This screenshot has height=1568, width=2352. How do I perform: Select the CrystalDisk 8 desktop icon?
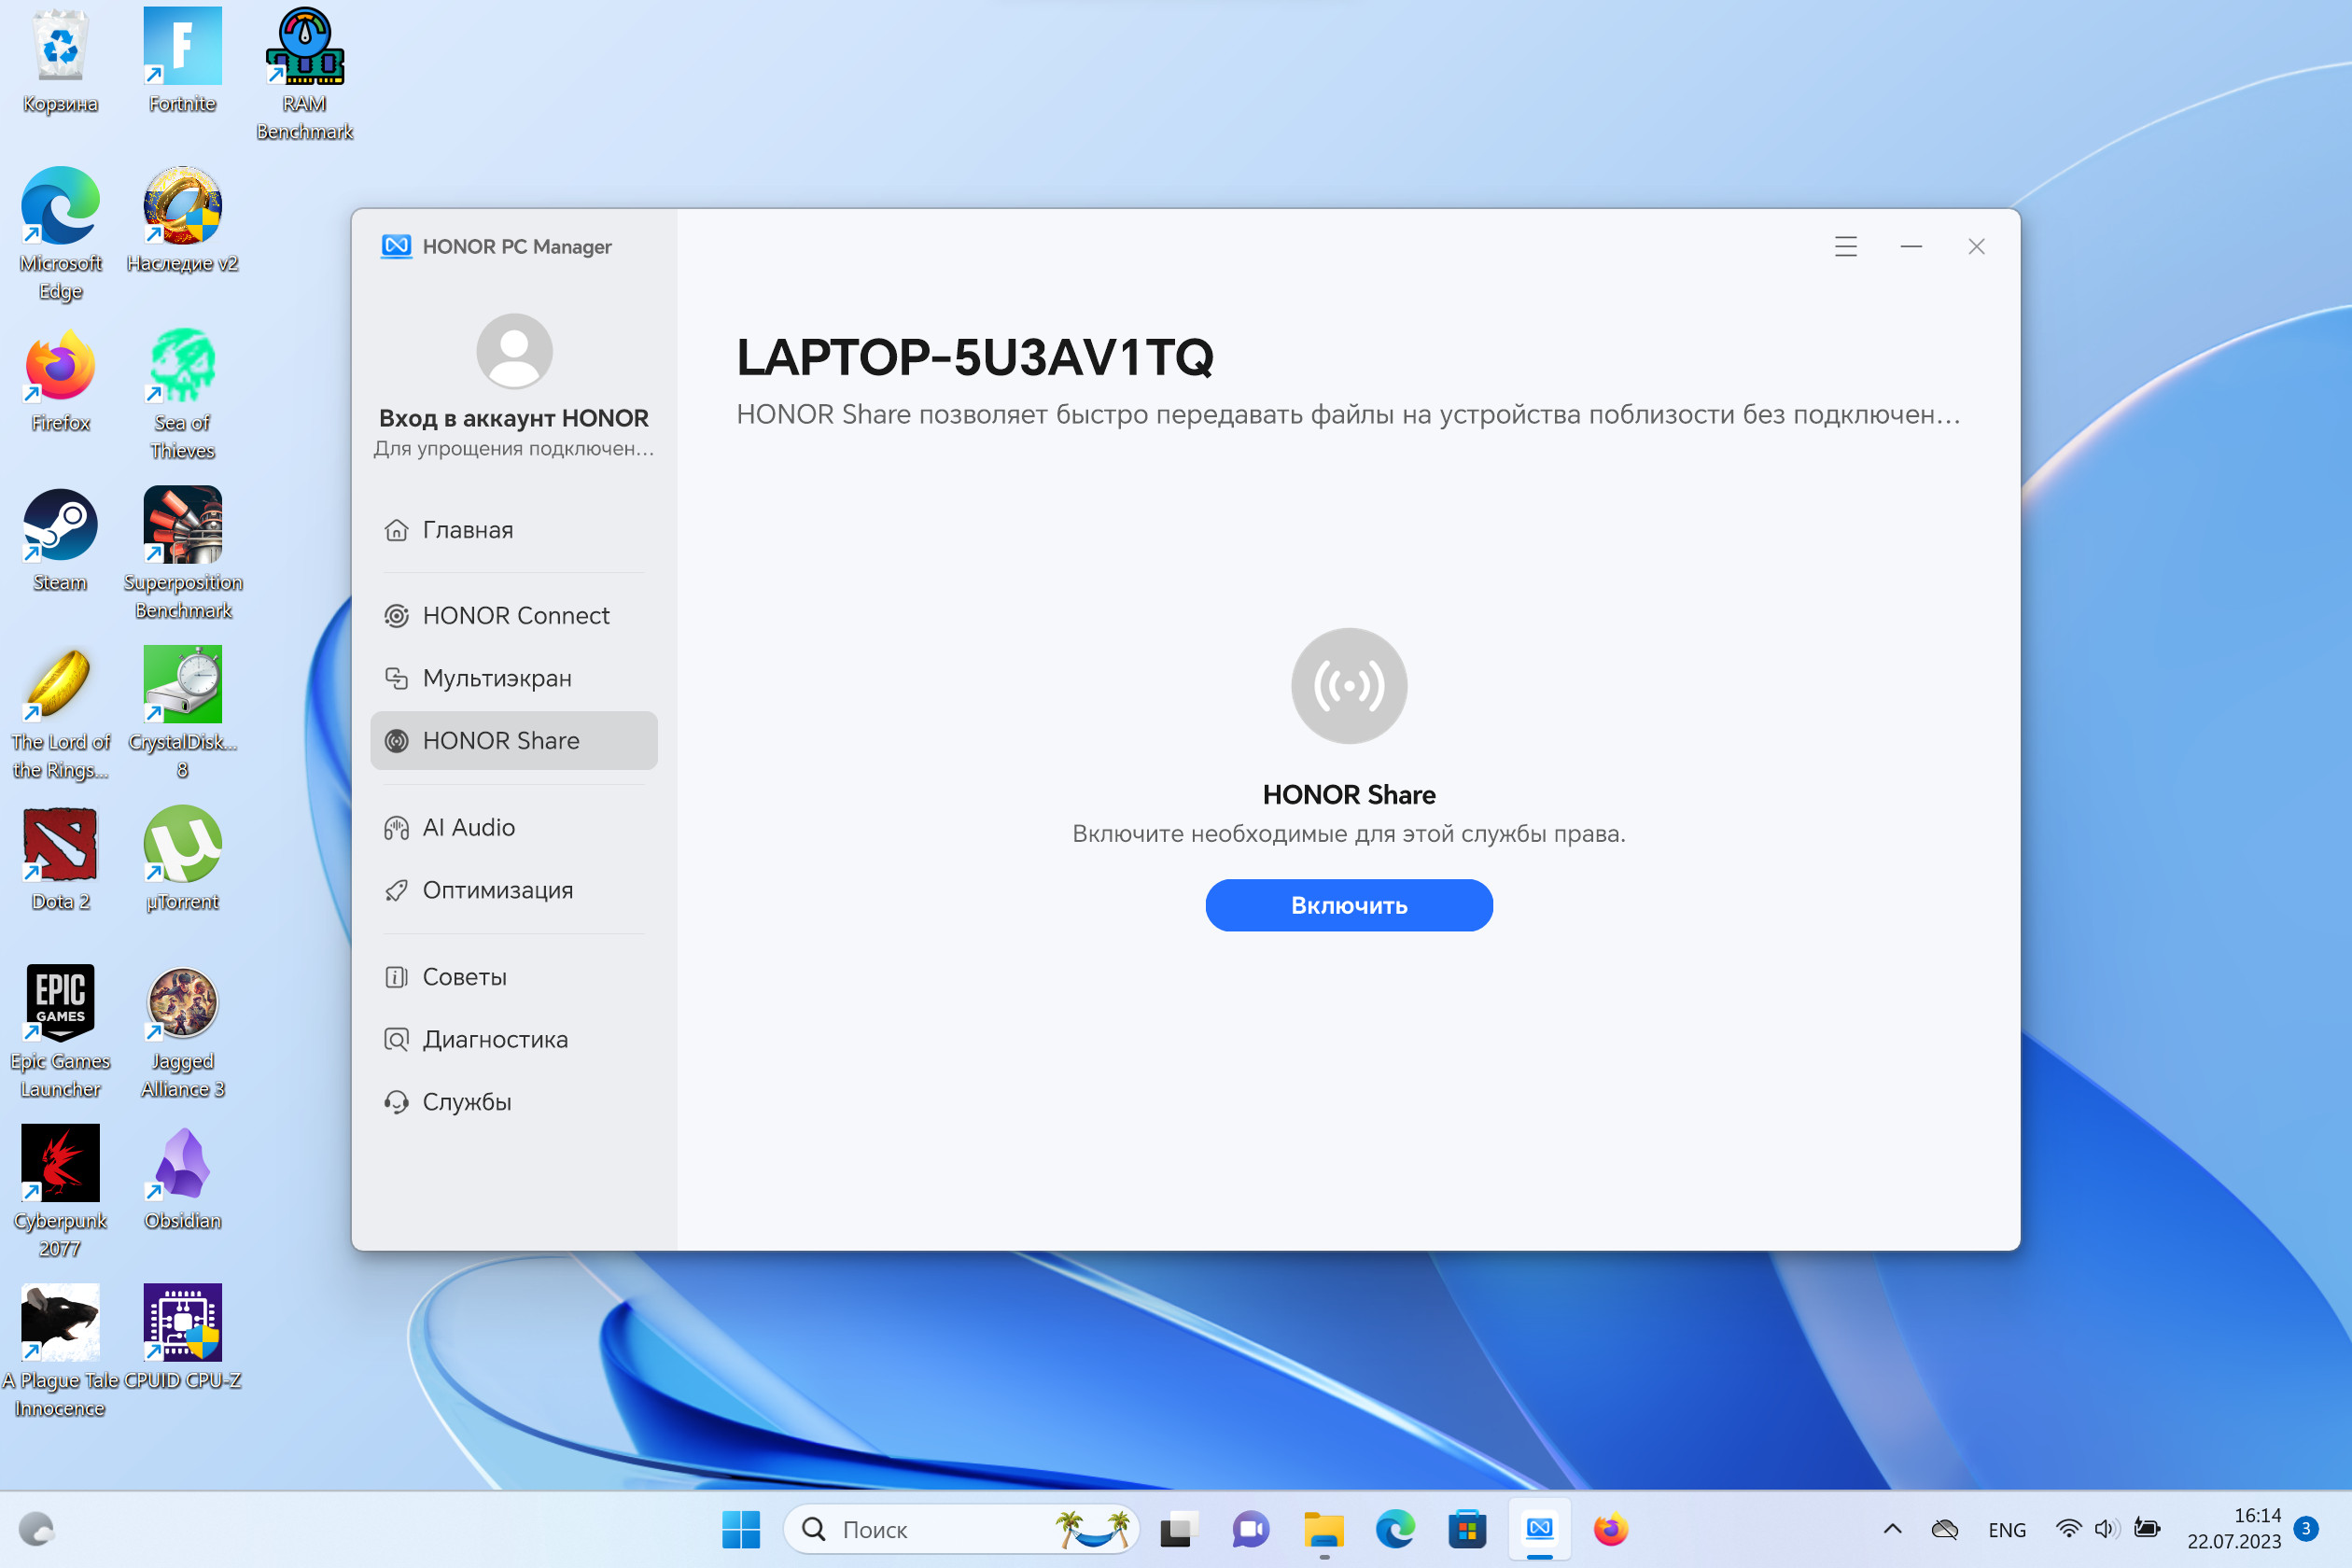(x=182, y=714)
